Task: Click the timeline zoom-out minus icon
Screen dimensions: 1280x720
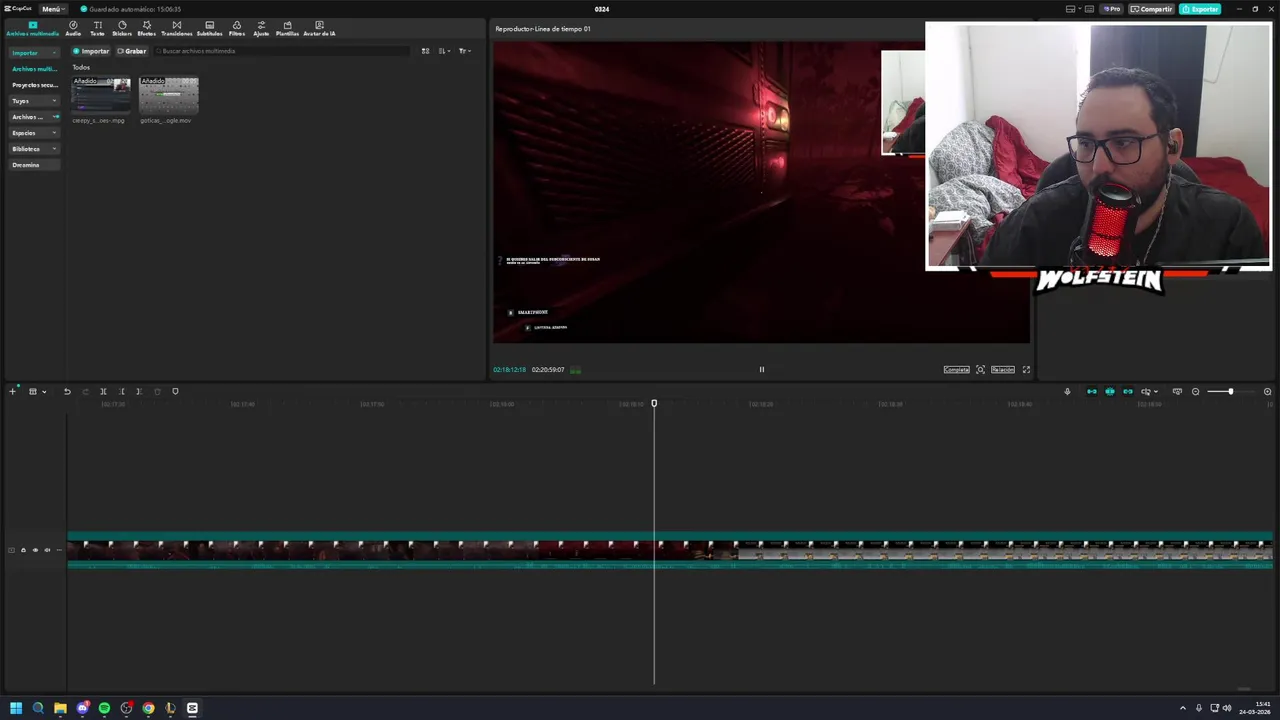Action: pyautogui.click(x=1195, y=391)
